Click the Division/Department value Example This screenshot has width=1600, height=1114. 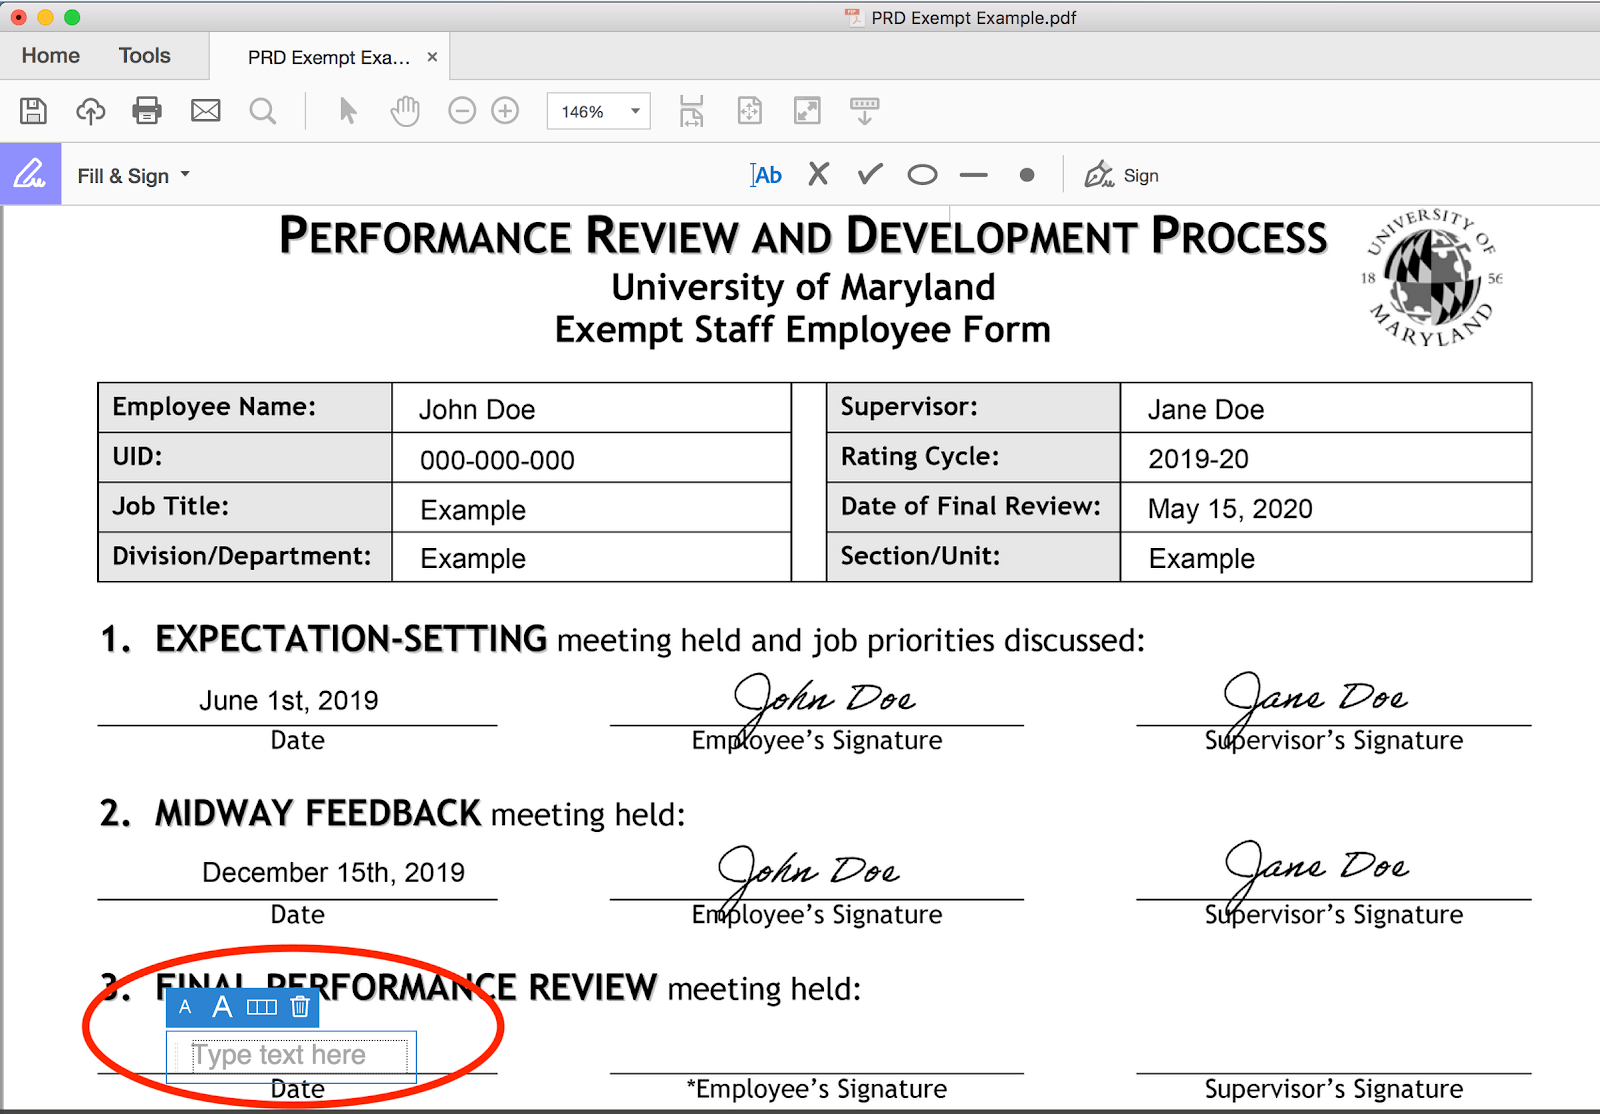pyautogui.click(x=473, y=559)
